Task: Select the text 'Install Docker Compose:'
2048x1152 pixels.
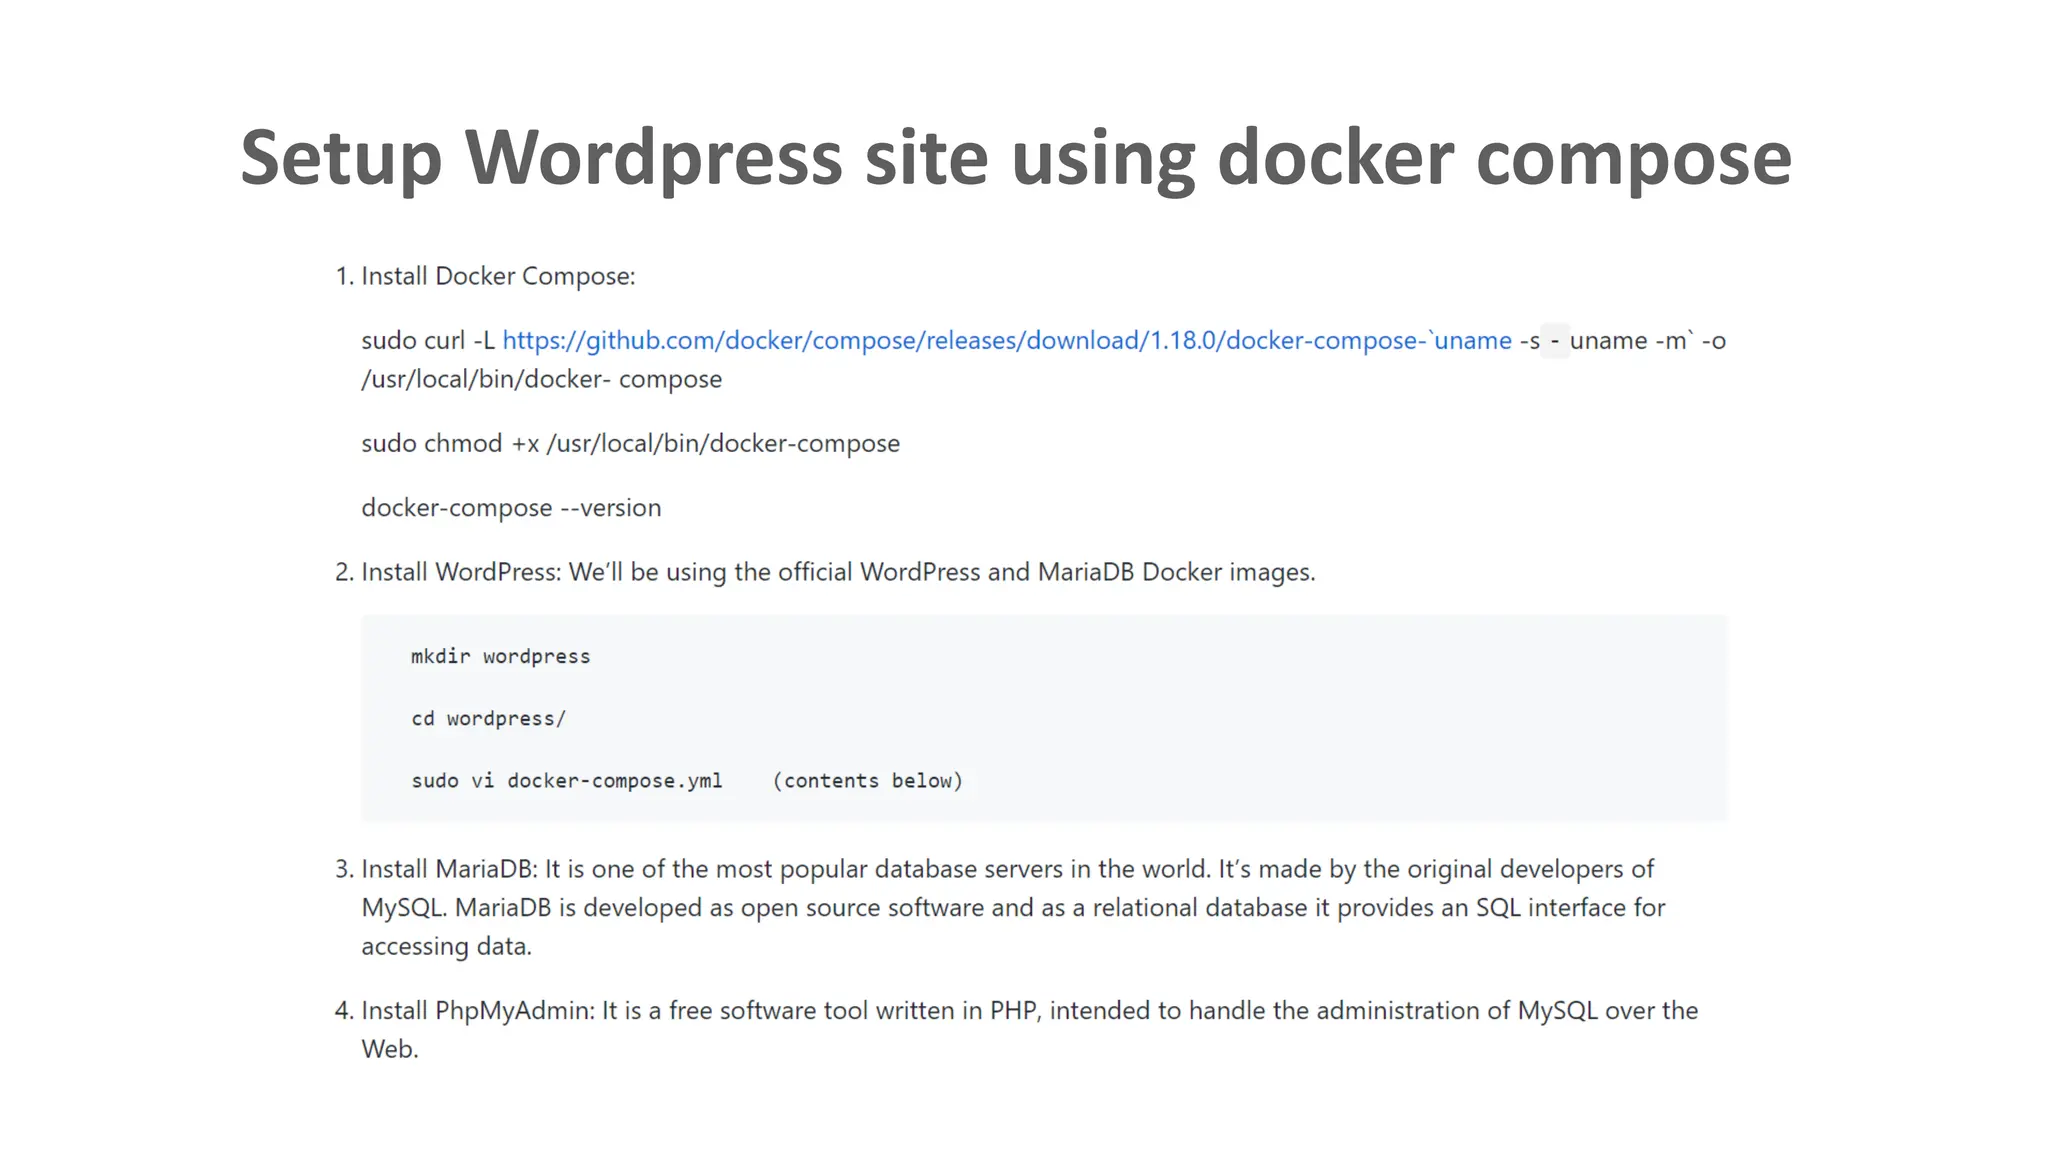Action: tap(498, 276)
